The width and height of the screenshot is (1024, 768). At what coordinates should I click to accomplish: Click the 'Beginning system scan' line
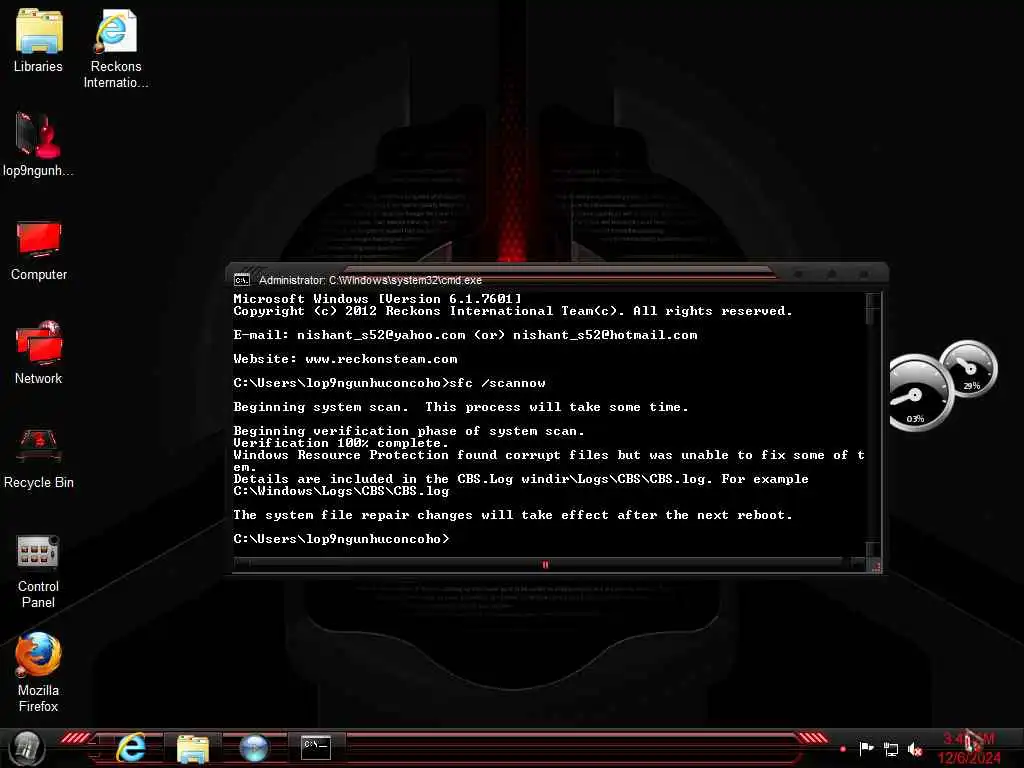click(460, 408)
